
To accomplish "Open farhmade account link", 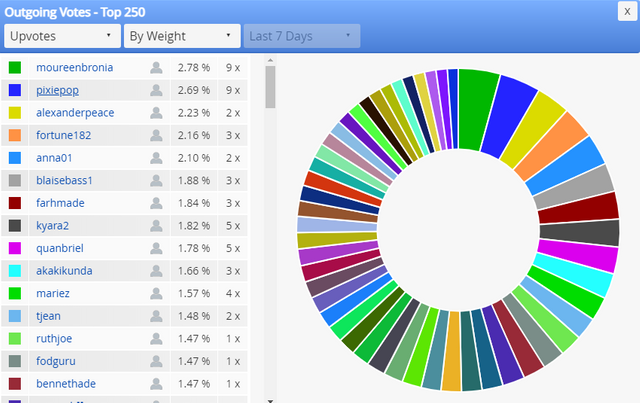I will click(60, 203).
